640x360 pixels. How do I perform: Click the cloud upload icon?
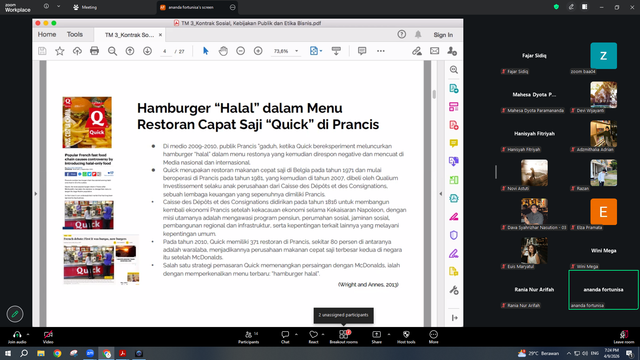coord(77,51)
